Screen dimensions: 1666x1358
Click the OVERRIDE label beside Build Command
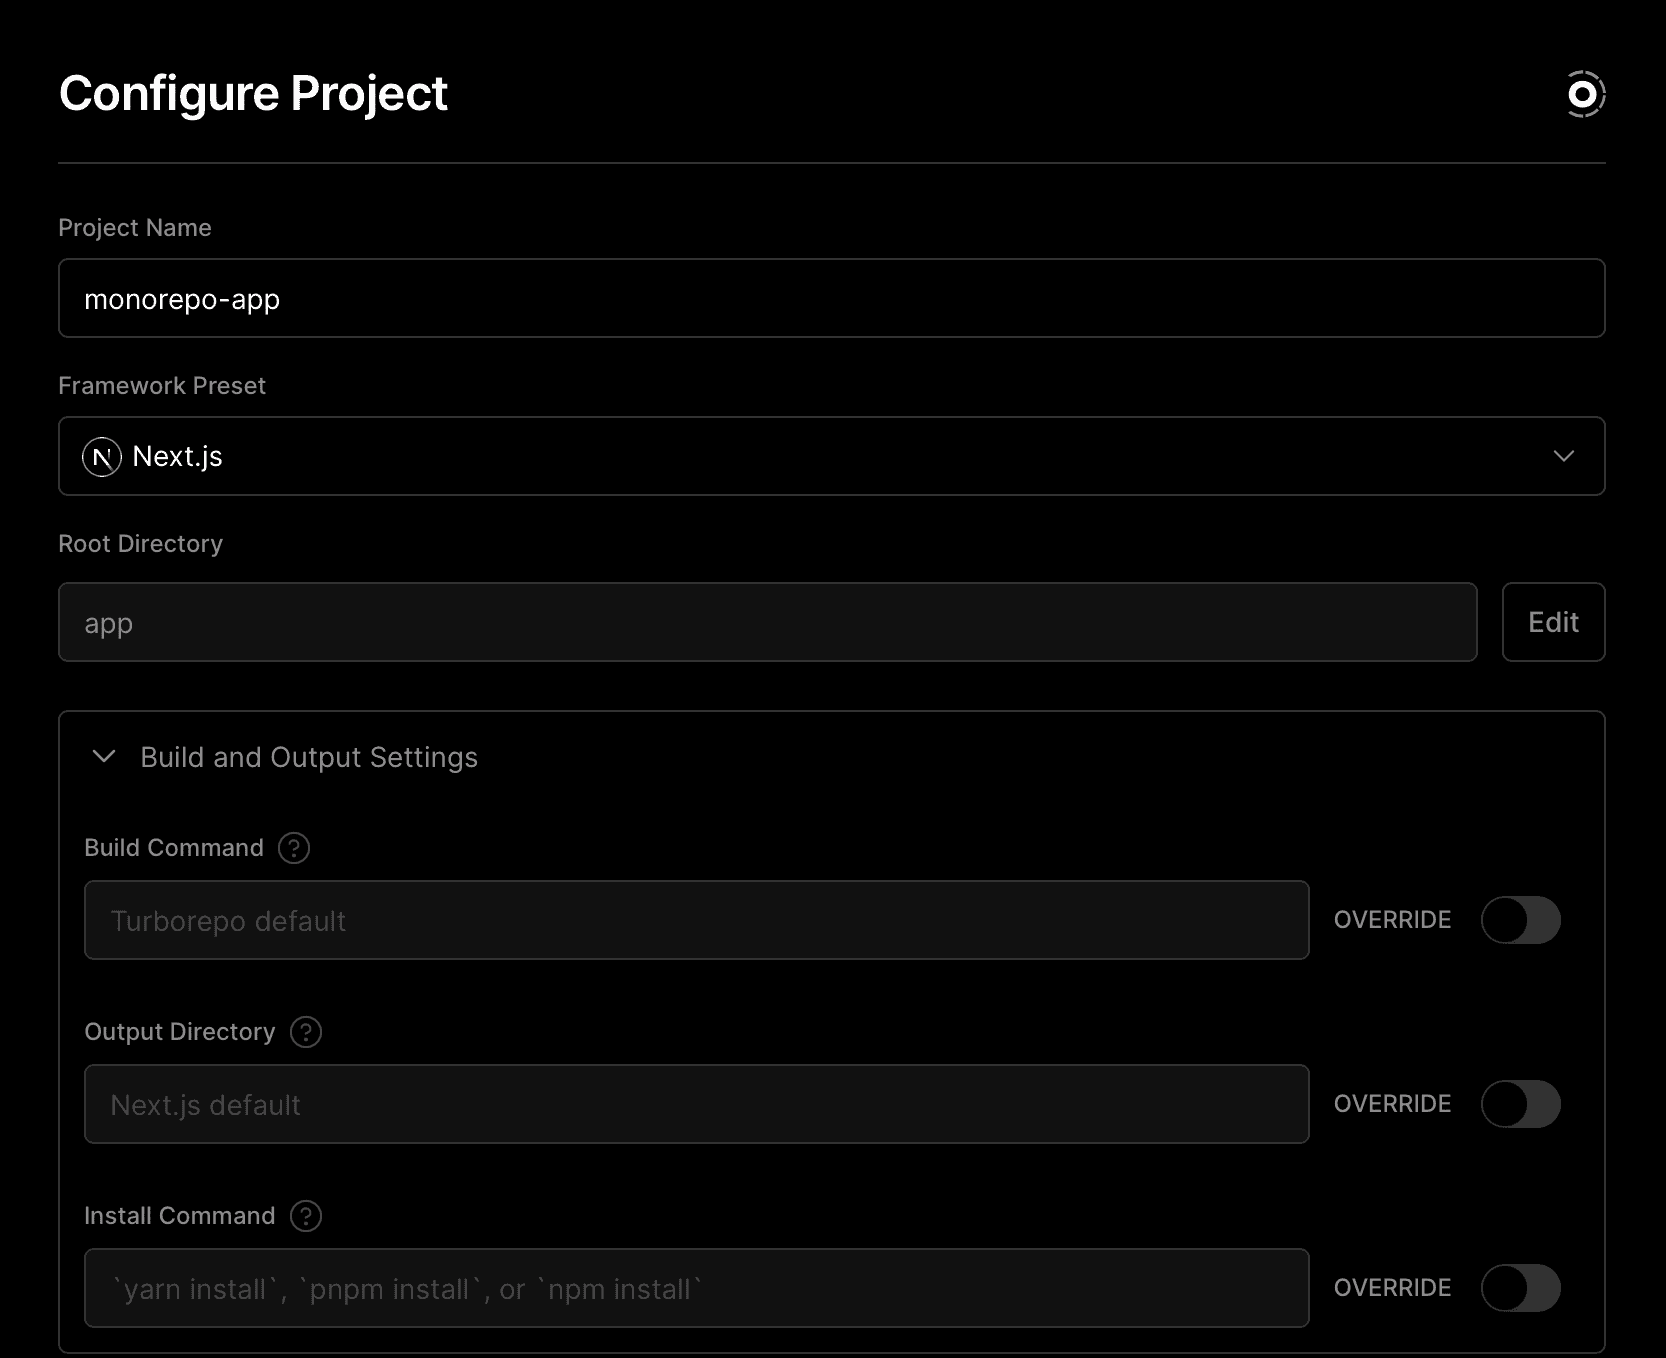(1392, 920)
